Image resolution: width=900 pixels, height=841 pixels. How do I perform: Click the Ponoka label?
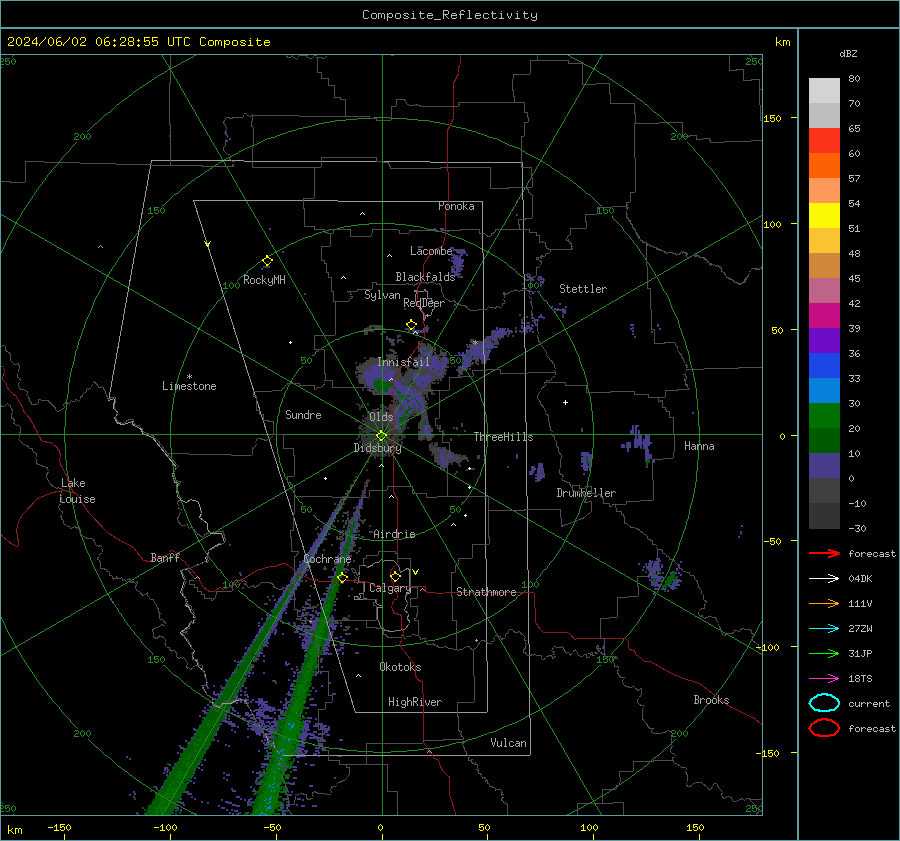tap(456, 206)
